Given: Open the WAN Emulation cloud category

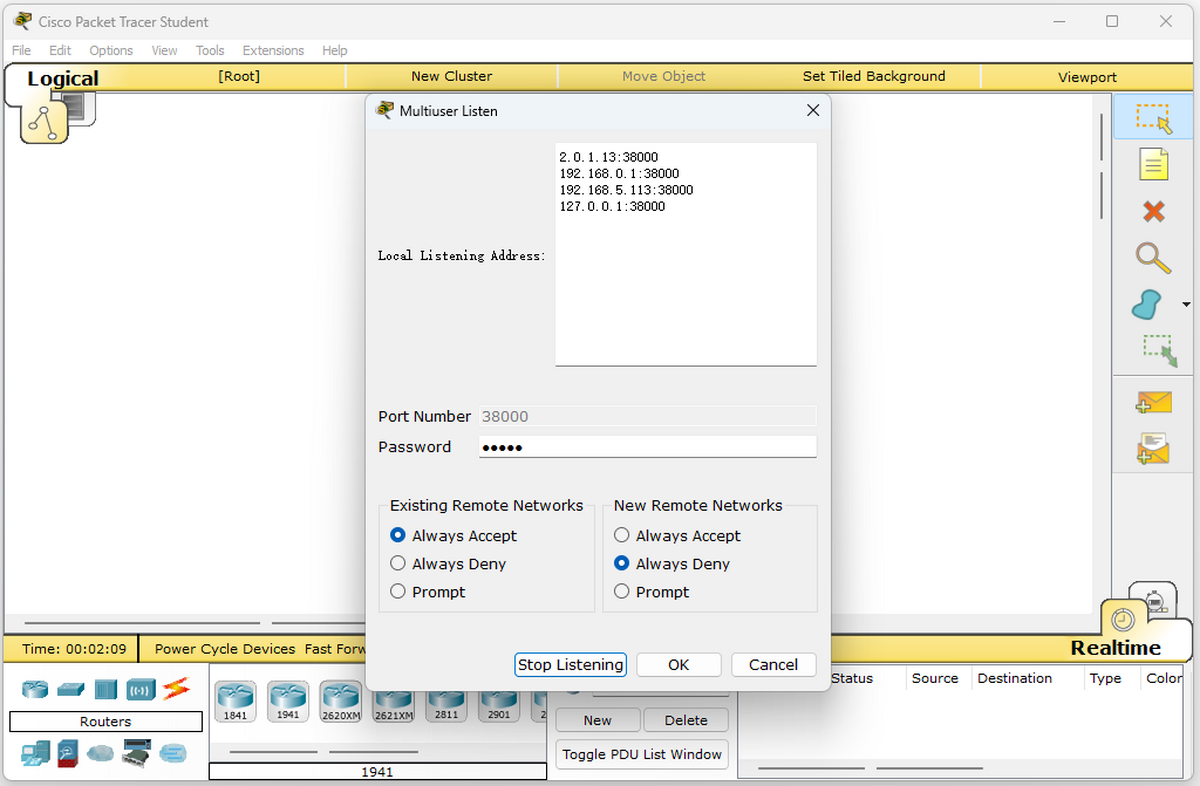Looking at the screenshot, I should 100,752.
